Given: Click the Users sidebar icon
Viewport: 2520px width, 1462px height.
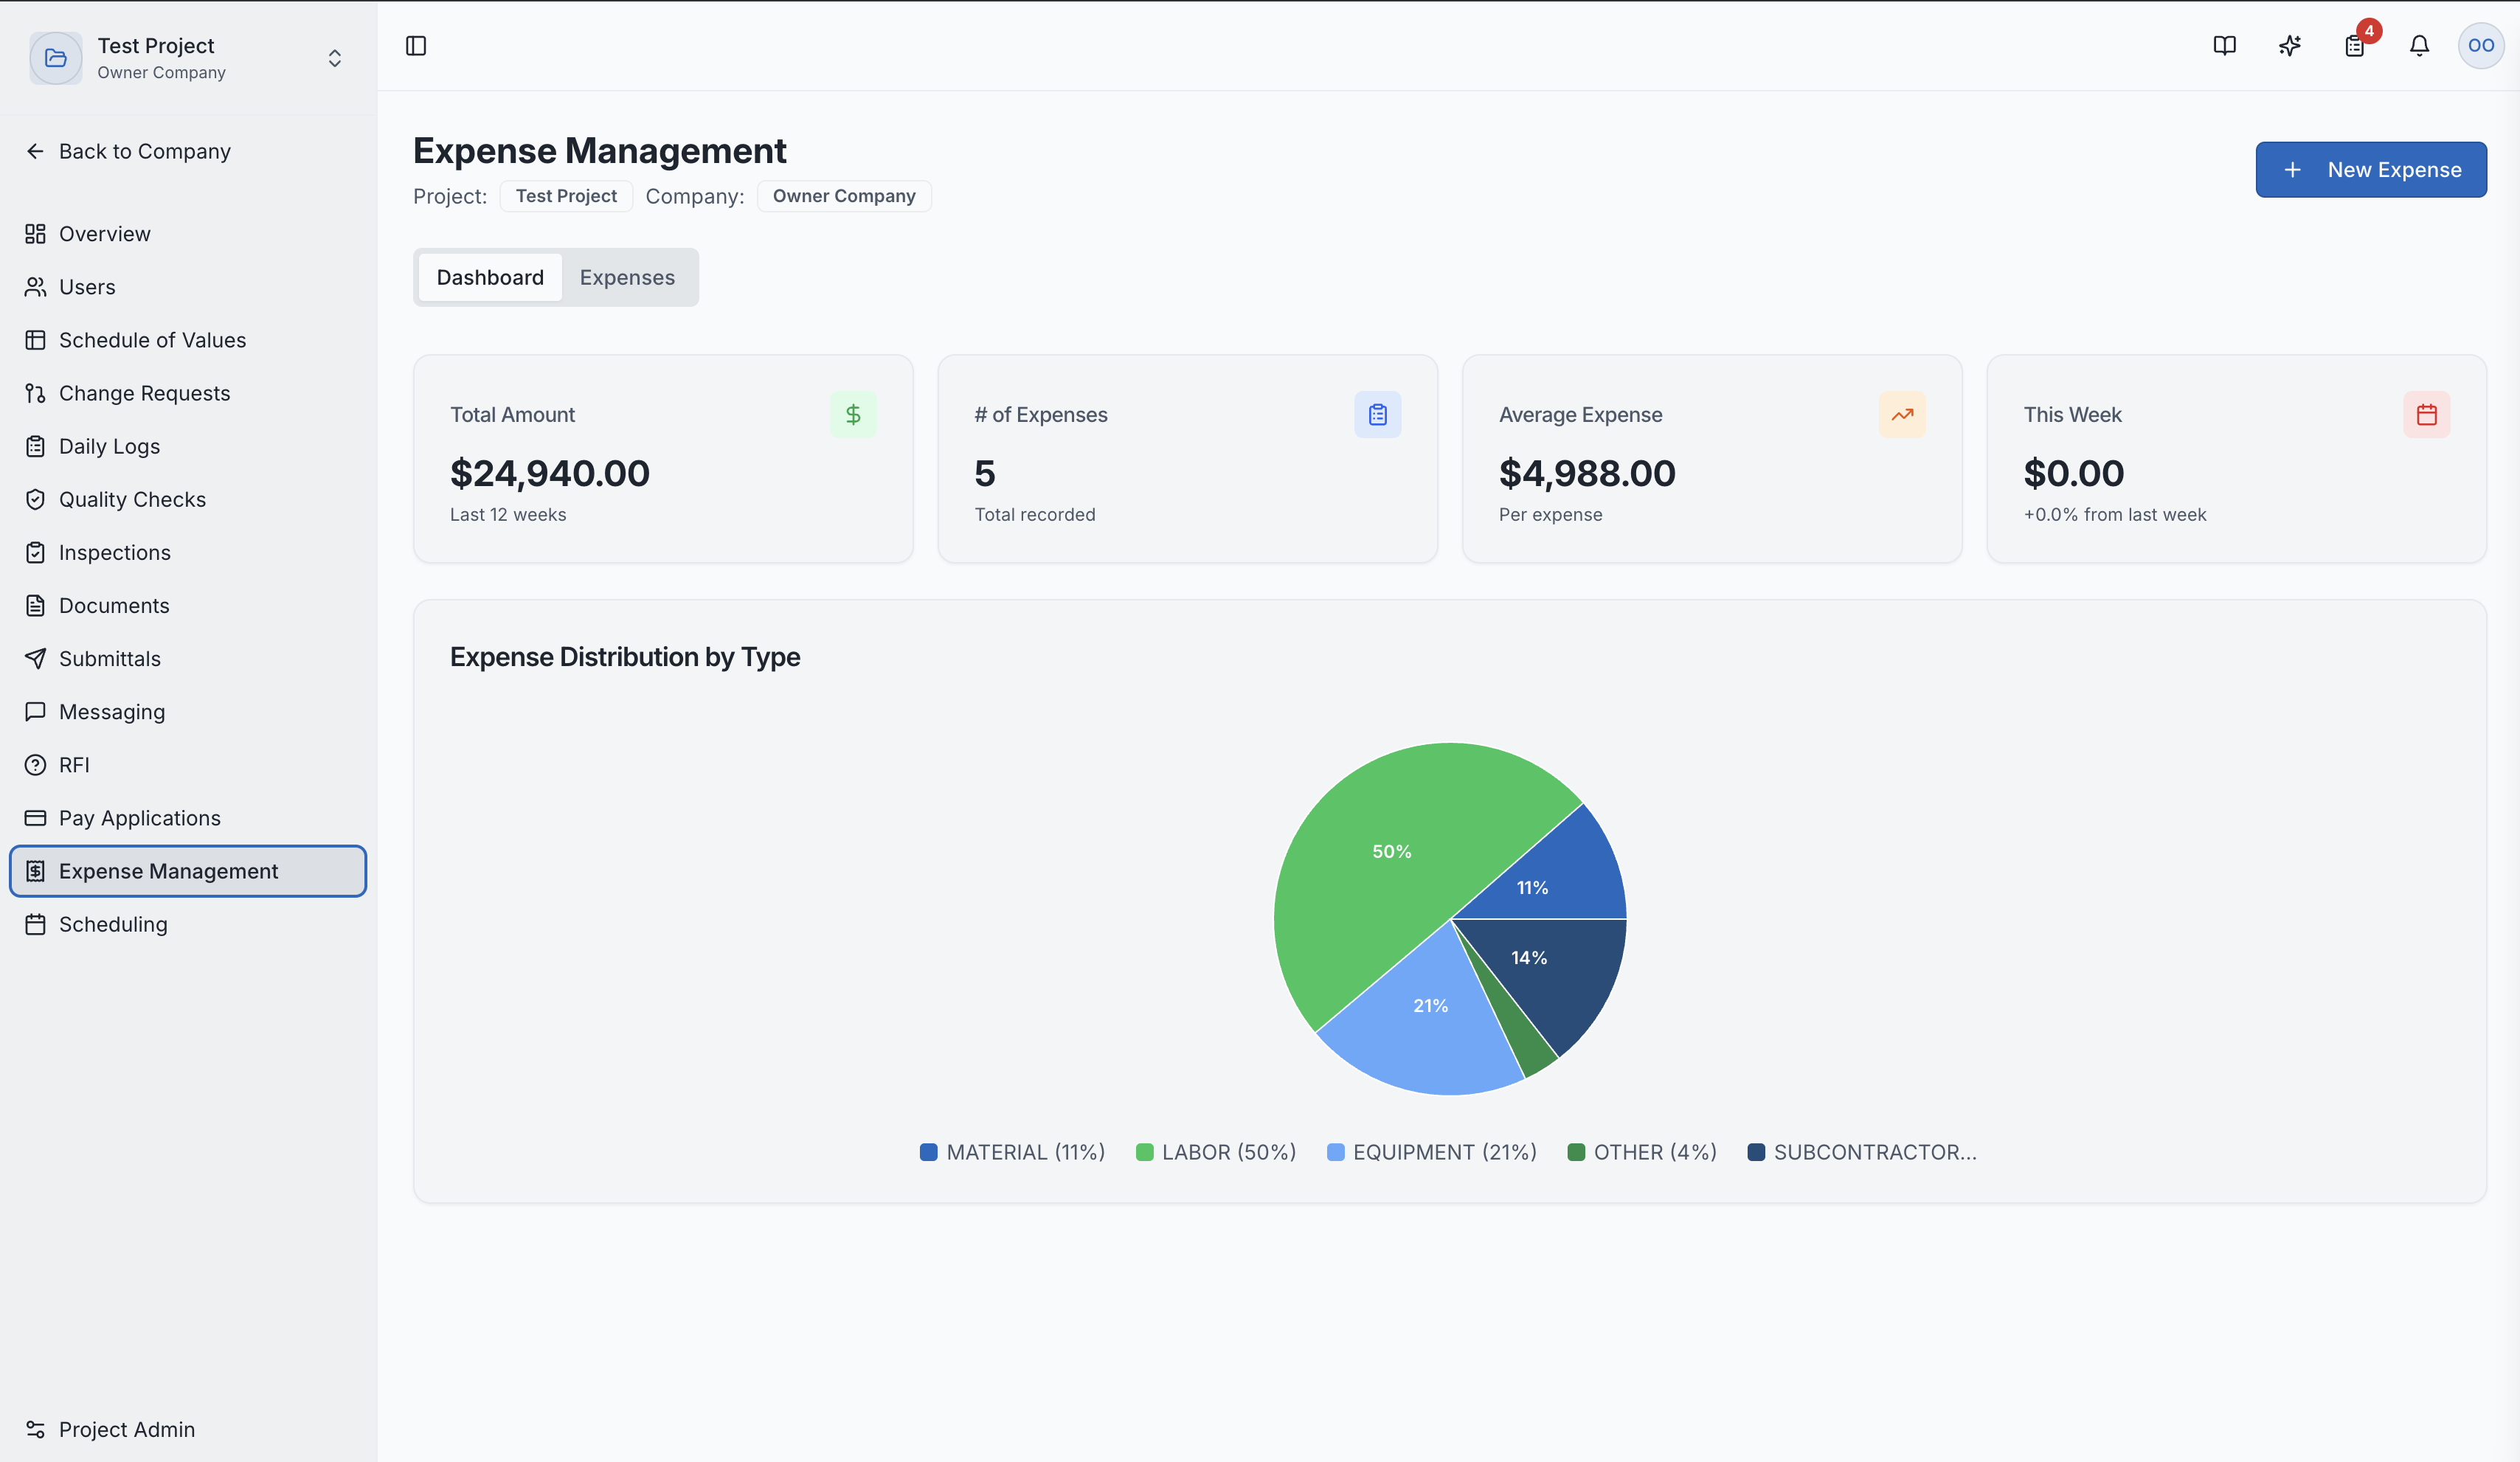Looking at the screenshot, I should click(35, 287).
